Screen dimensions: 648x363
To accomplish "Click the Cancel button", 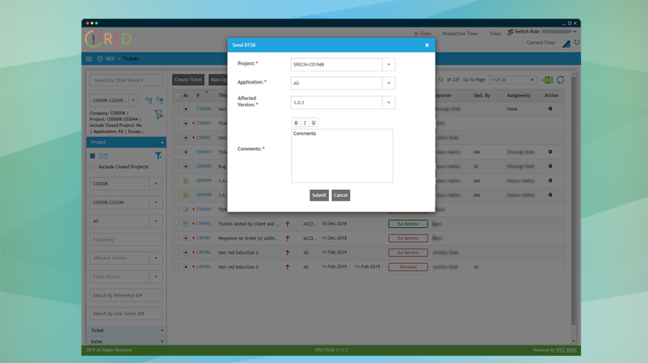I will coord(341,195).
